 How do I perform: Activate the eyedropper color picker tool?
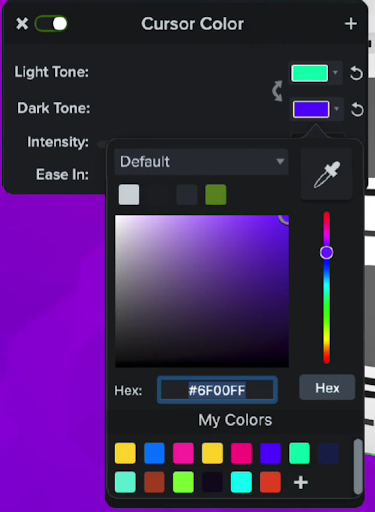pos(327,174)
